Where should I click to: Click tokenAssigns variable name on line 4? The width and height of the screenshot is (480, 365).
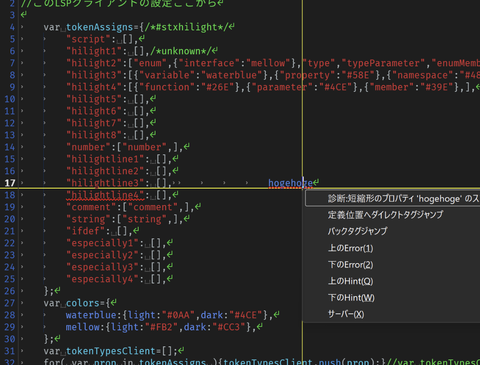(x=99, y=27)
